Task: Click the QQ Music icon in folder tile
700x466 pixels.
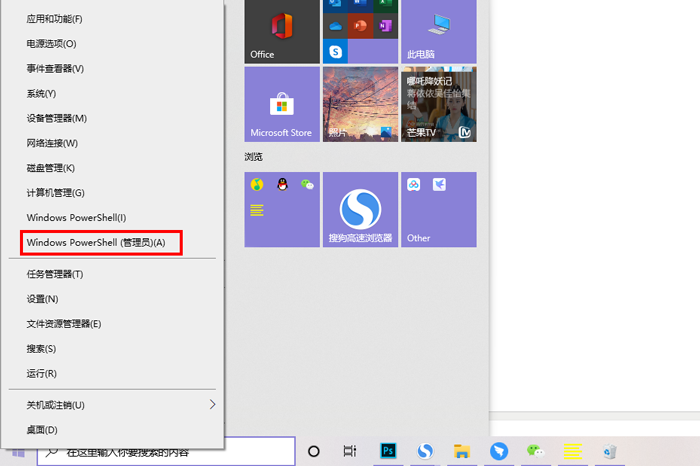Action: pyautogui.click(x=257, y=184)
